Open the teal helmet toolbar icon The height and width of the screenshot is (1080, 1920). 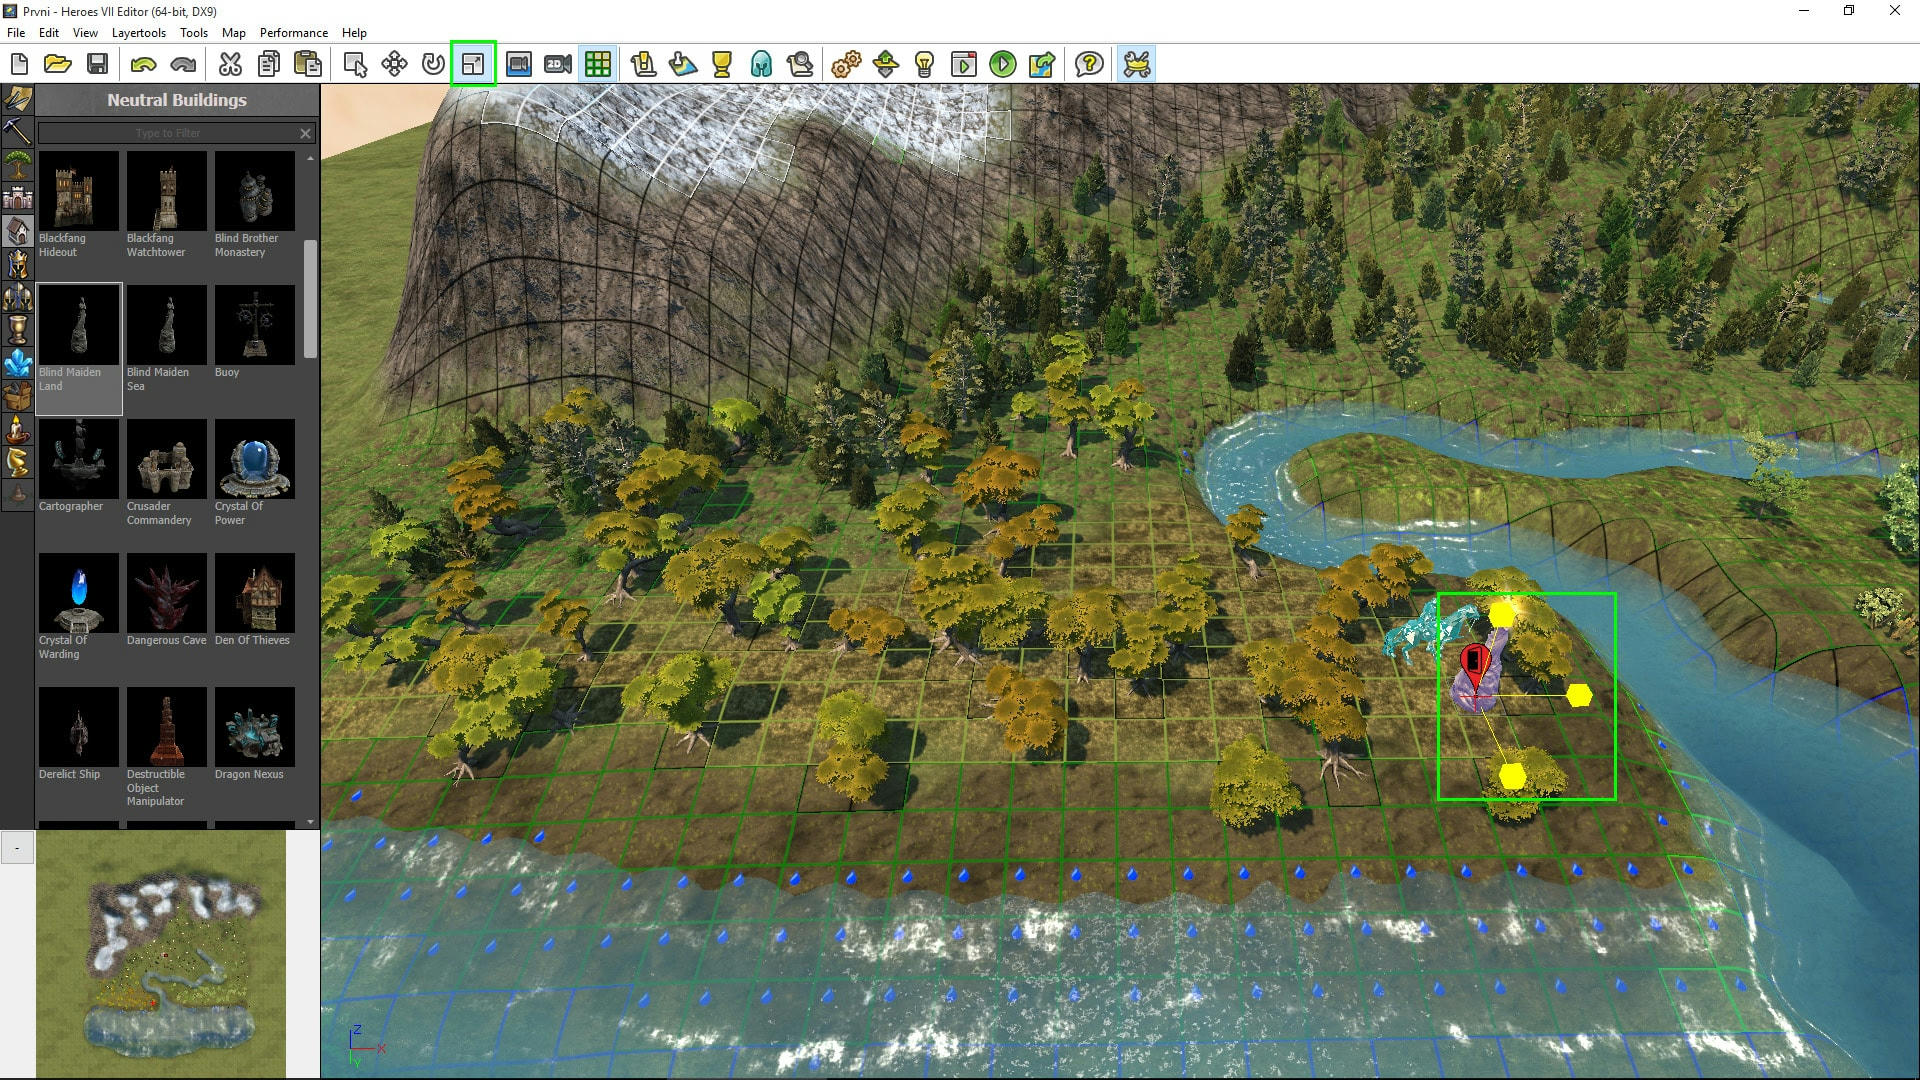760,65
